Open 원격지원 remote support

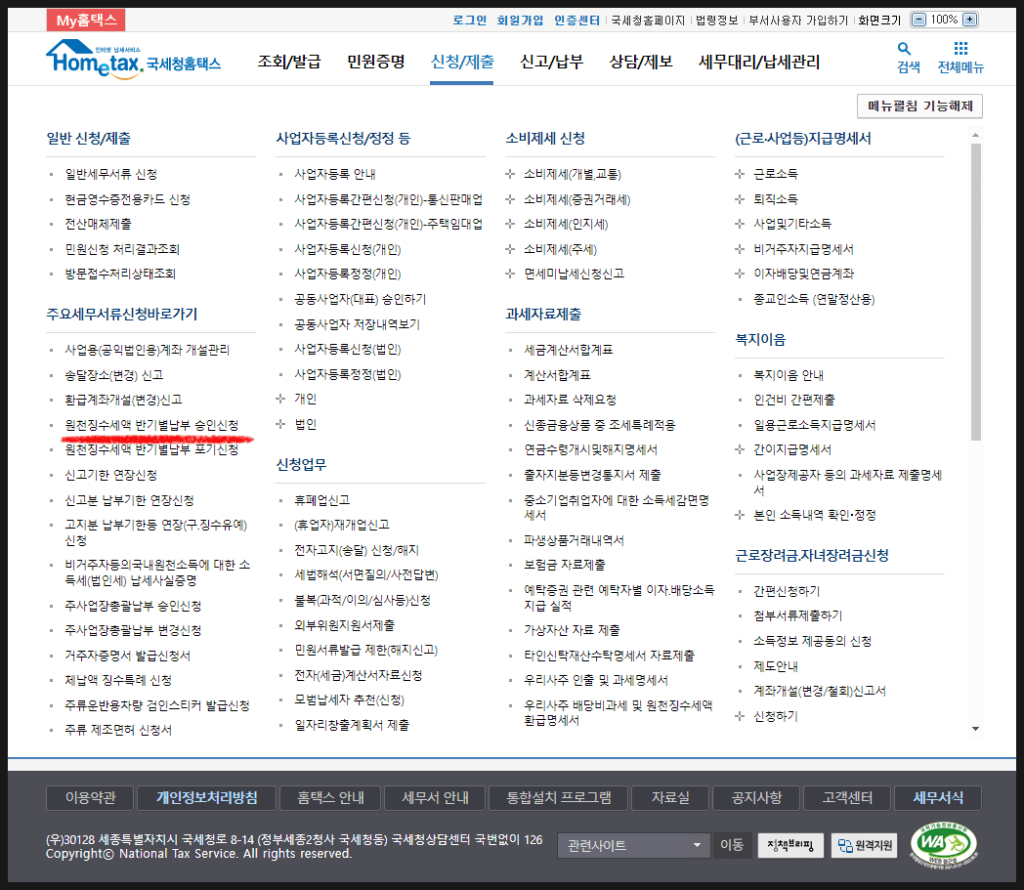864,846
